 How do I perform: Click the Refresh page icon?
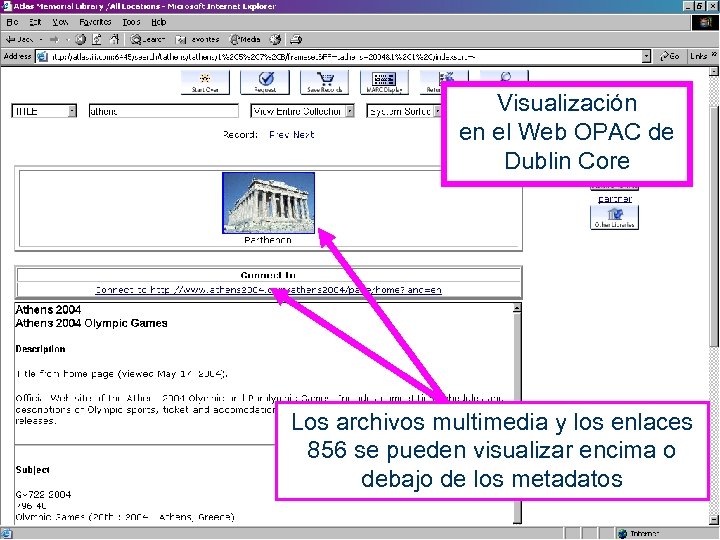(97, 39)
